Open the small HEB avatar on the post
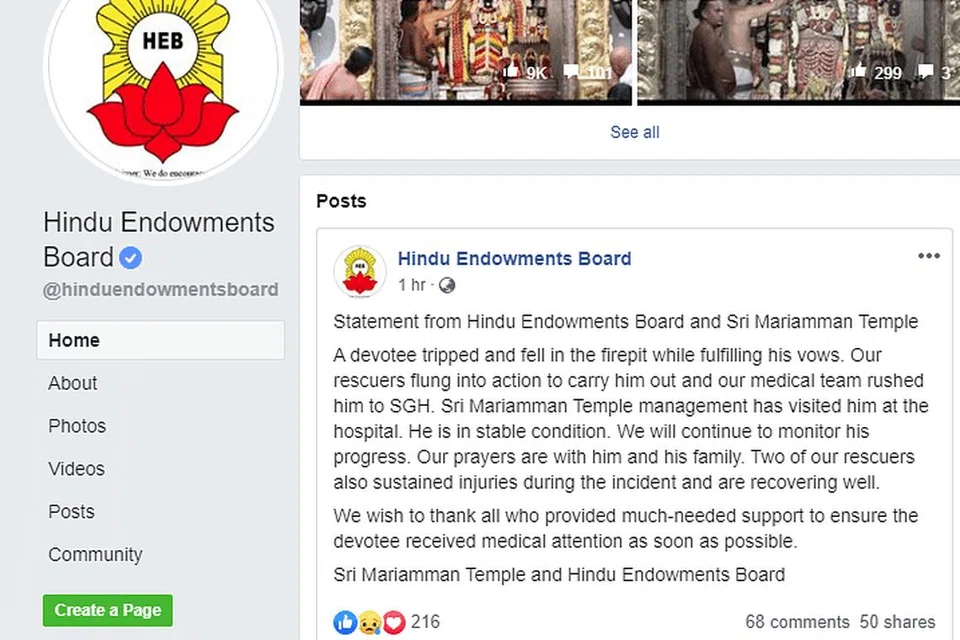The image size is (960, 640). click(360, 271)
